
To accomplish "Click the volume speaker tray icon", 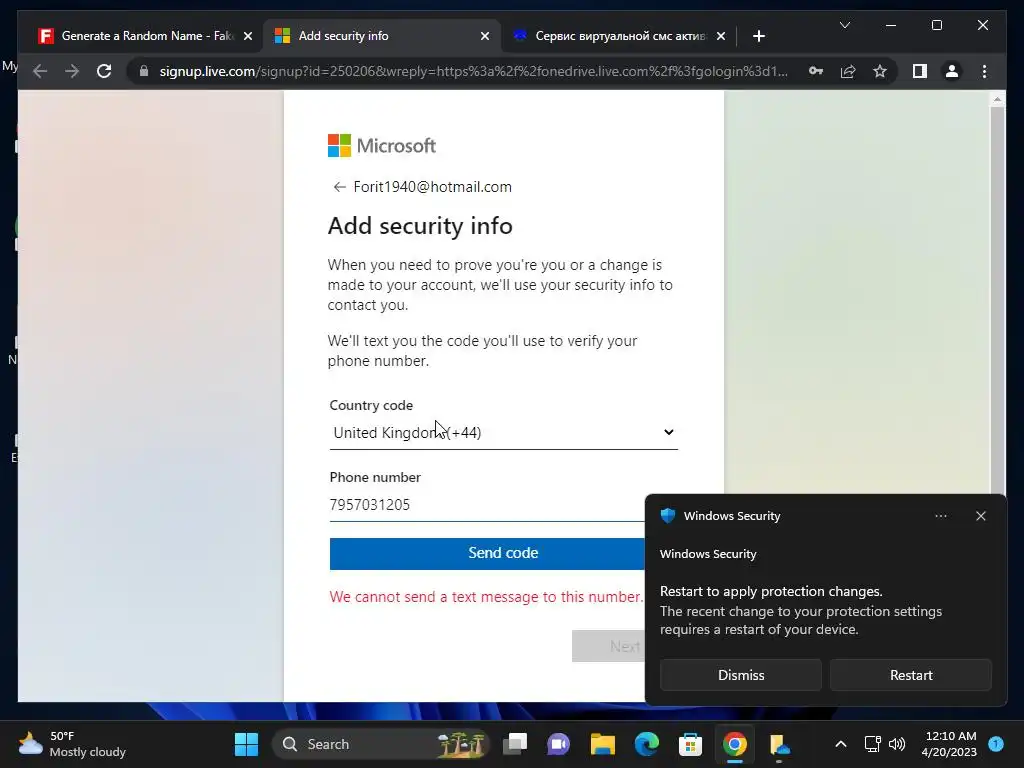I will [897, 744].
